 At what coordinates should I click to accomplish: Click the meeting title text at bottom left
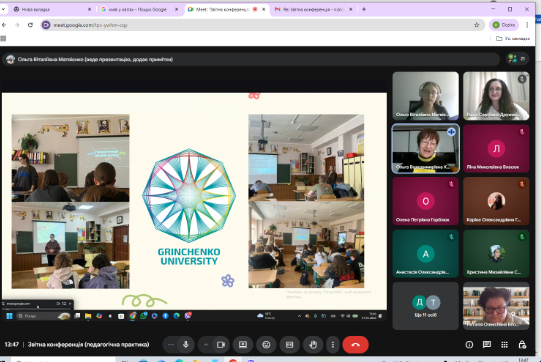88,344
